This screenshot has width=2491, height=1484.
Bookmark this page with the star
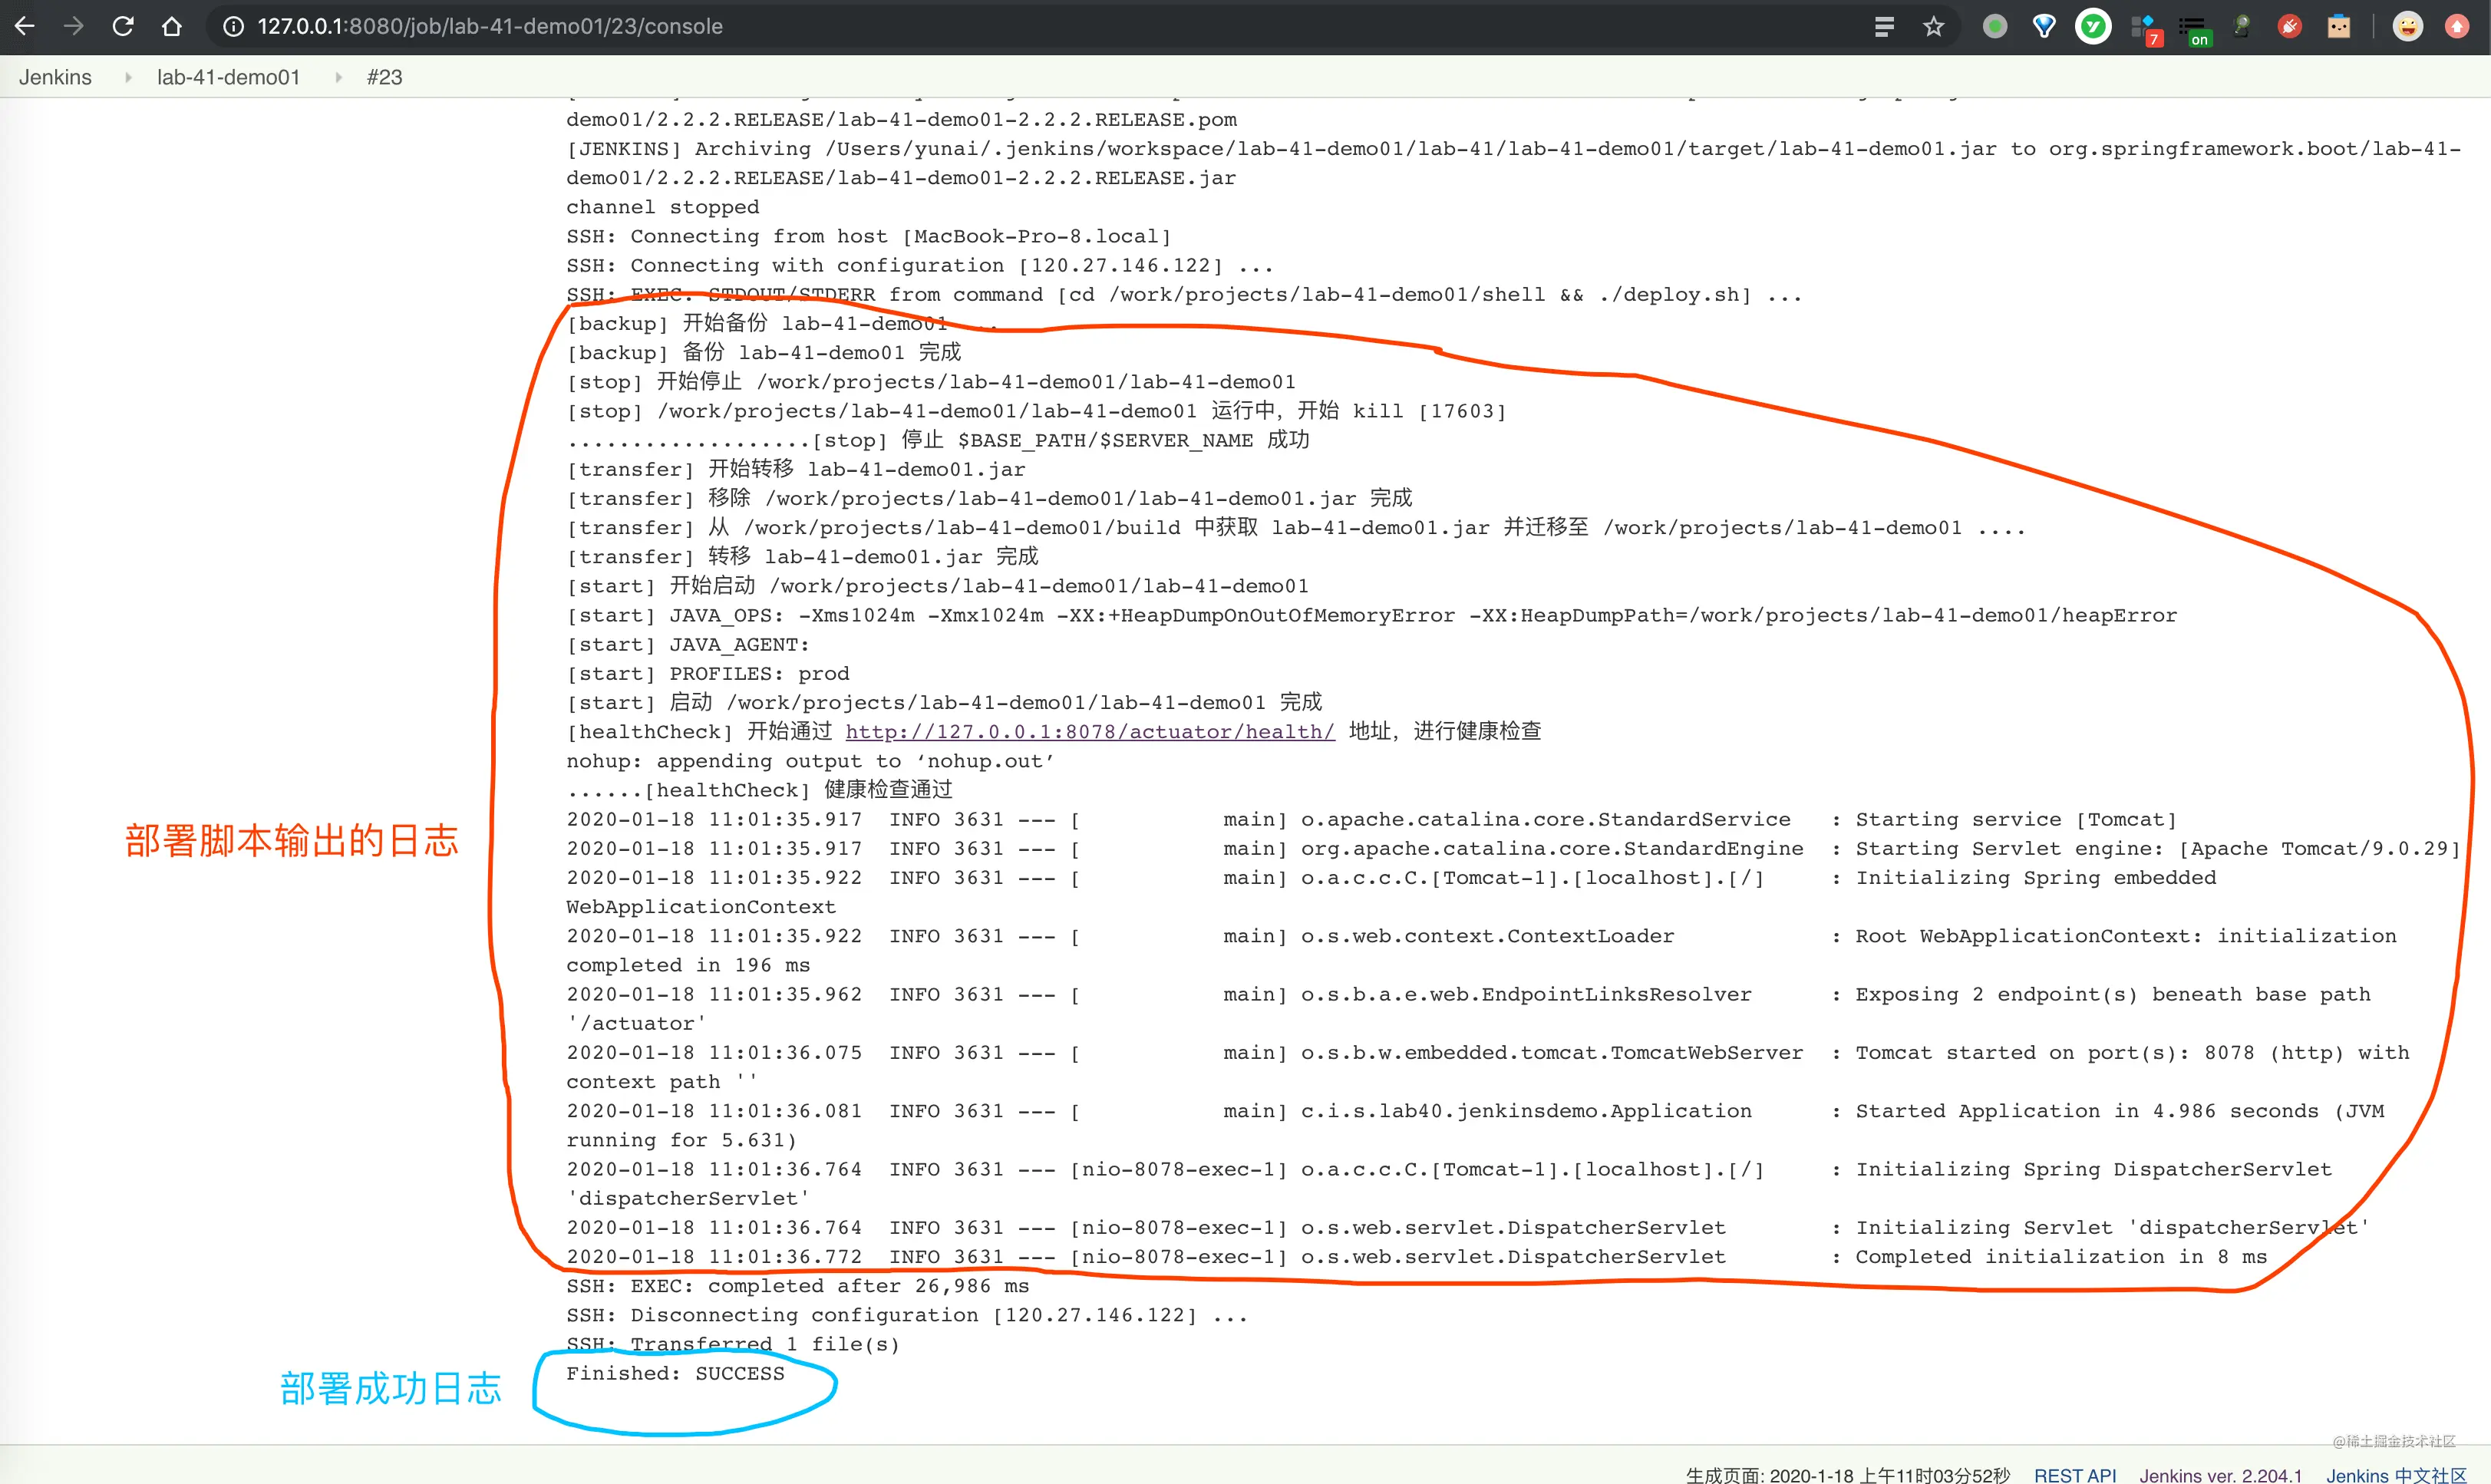1933,26
